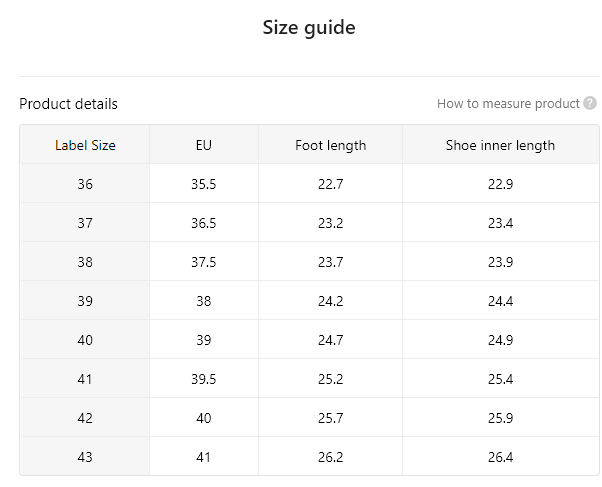Select label size 43 cell
The width and height of the screenshot is (602, 487).
[x=85, y=457]
